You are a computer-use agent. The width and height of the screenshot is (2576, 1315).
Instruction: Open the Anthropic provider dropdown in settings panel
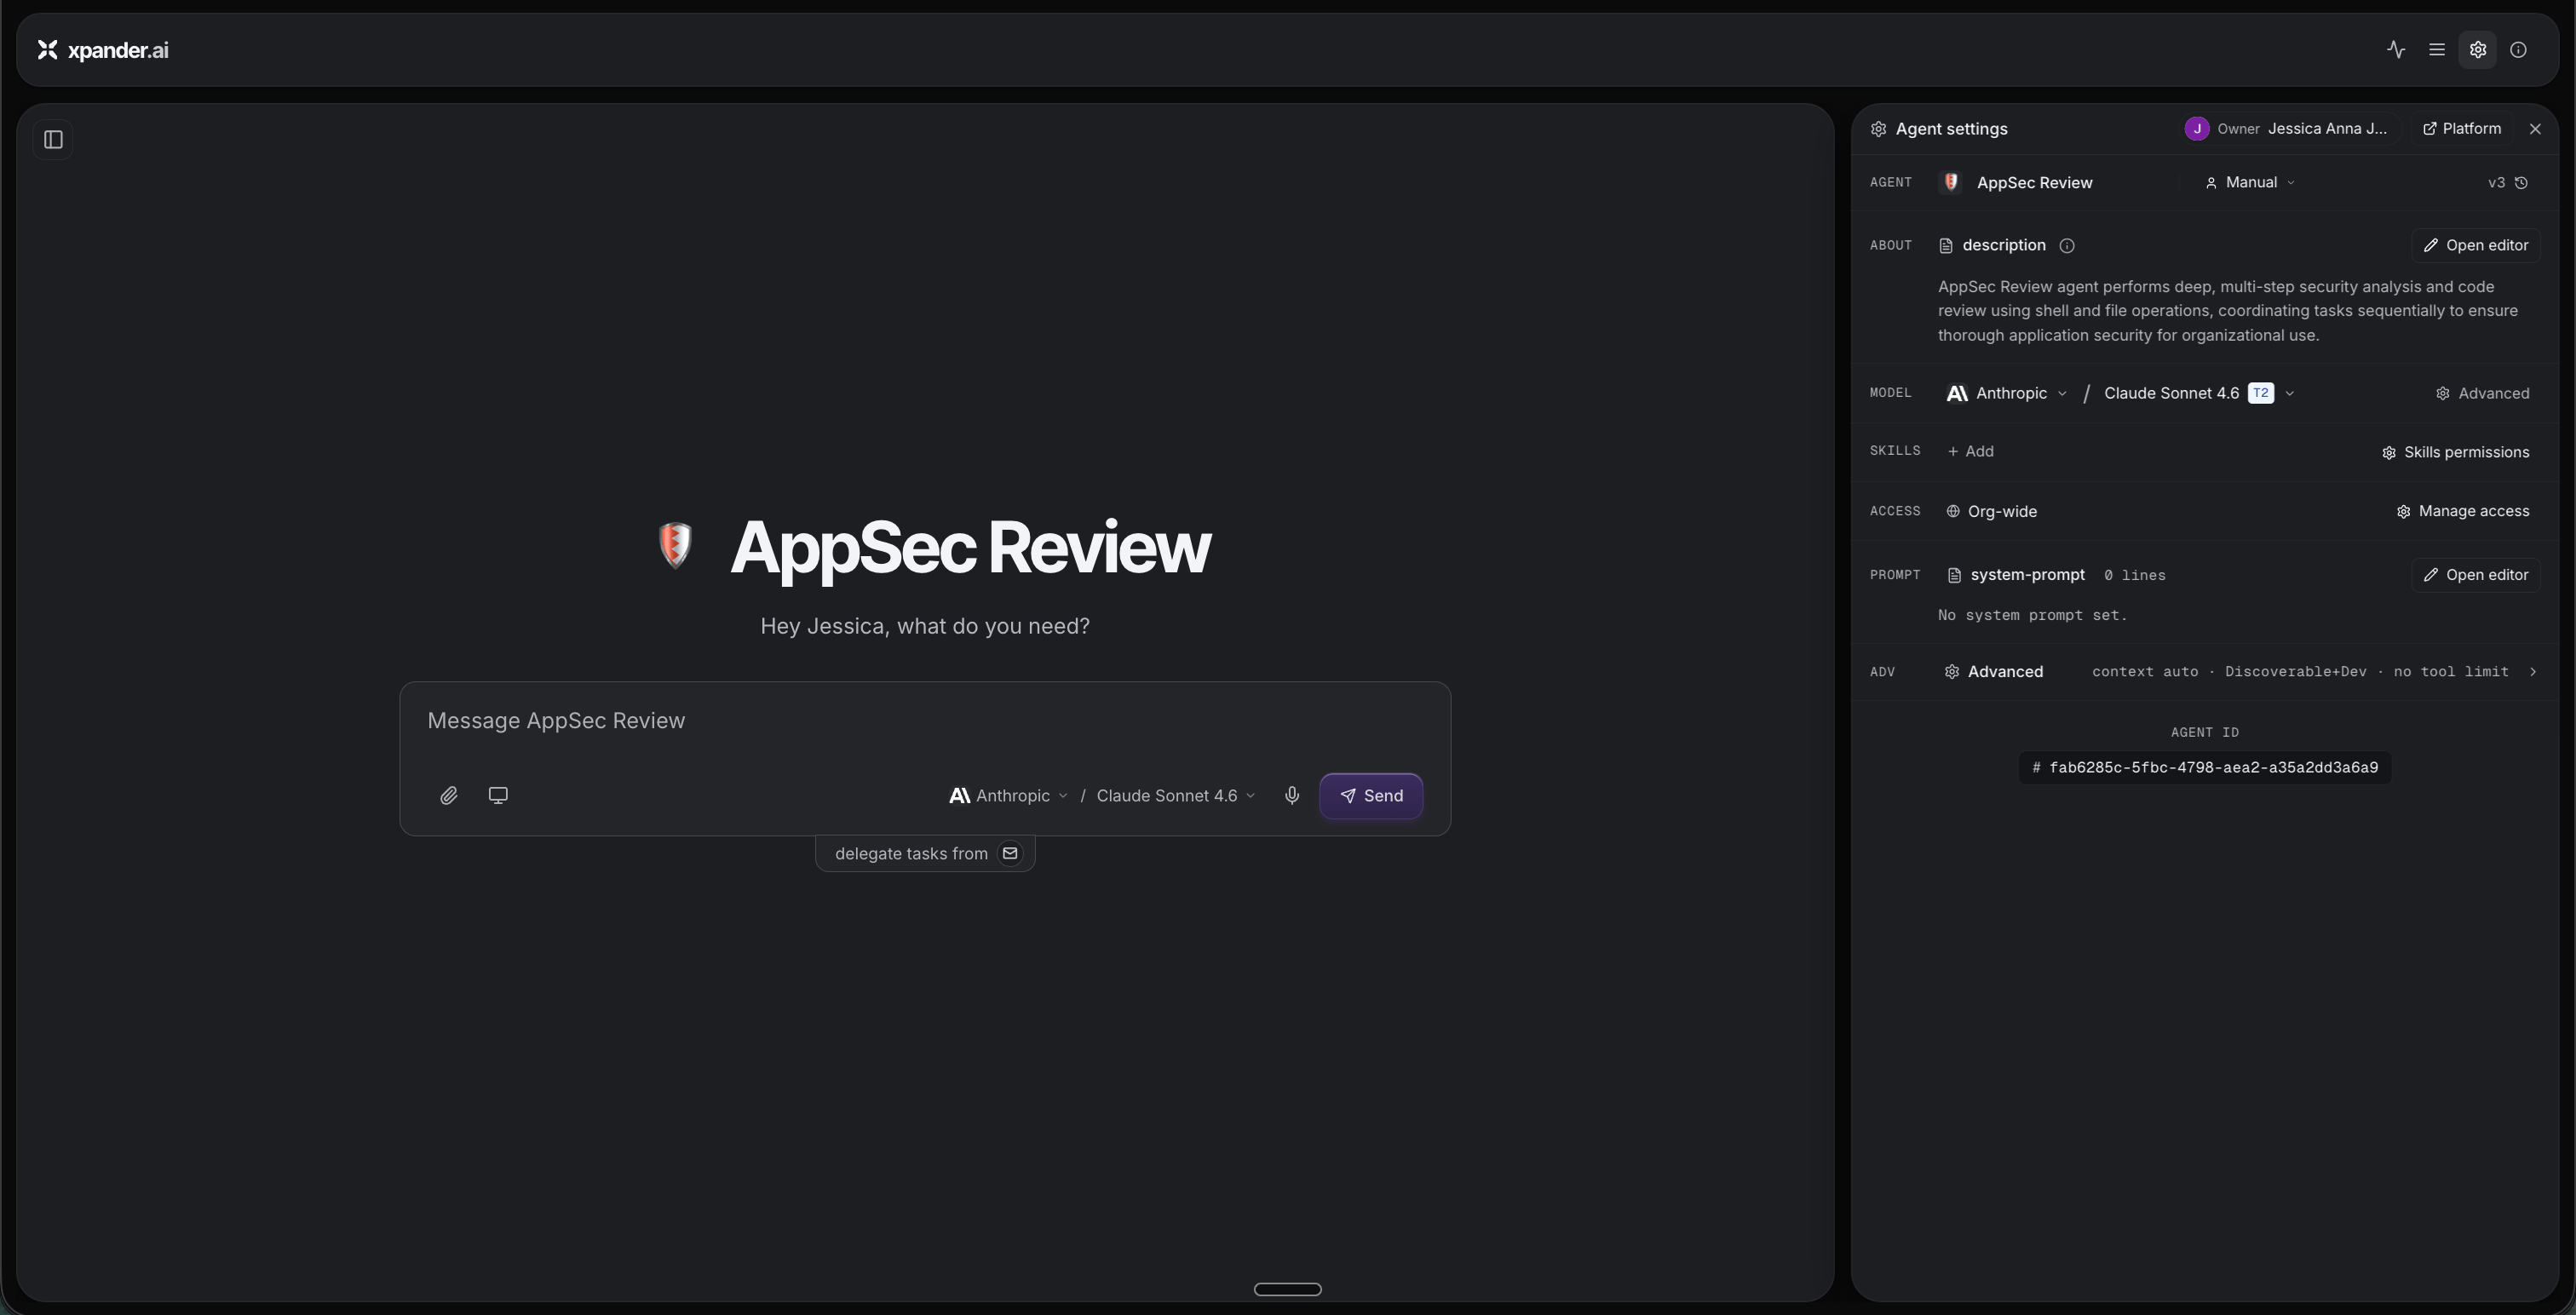(2007, 394)
